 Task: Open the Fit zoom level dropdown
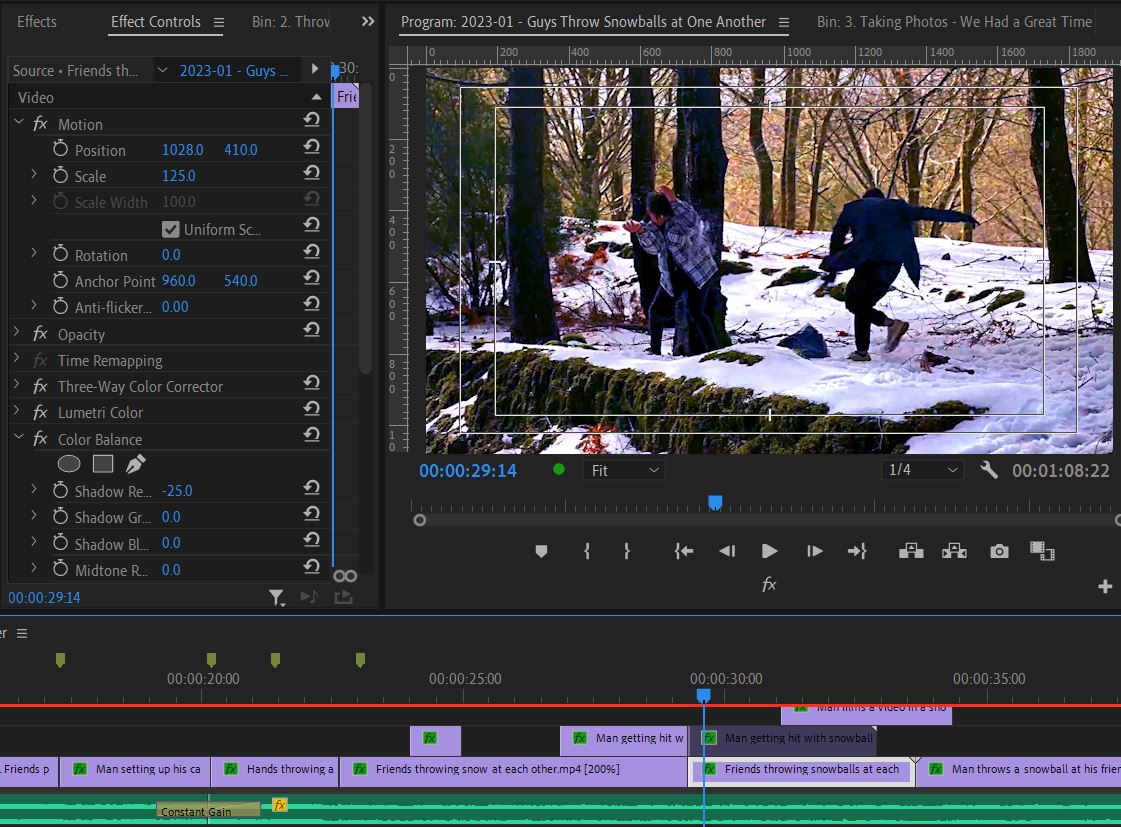pyautogui.click(x=624, y=470)
